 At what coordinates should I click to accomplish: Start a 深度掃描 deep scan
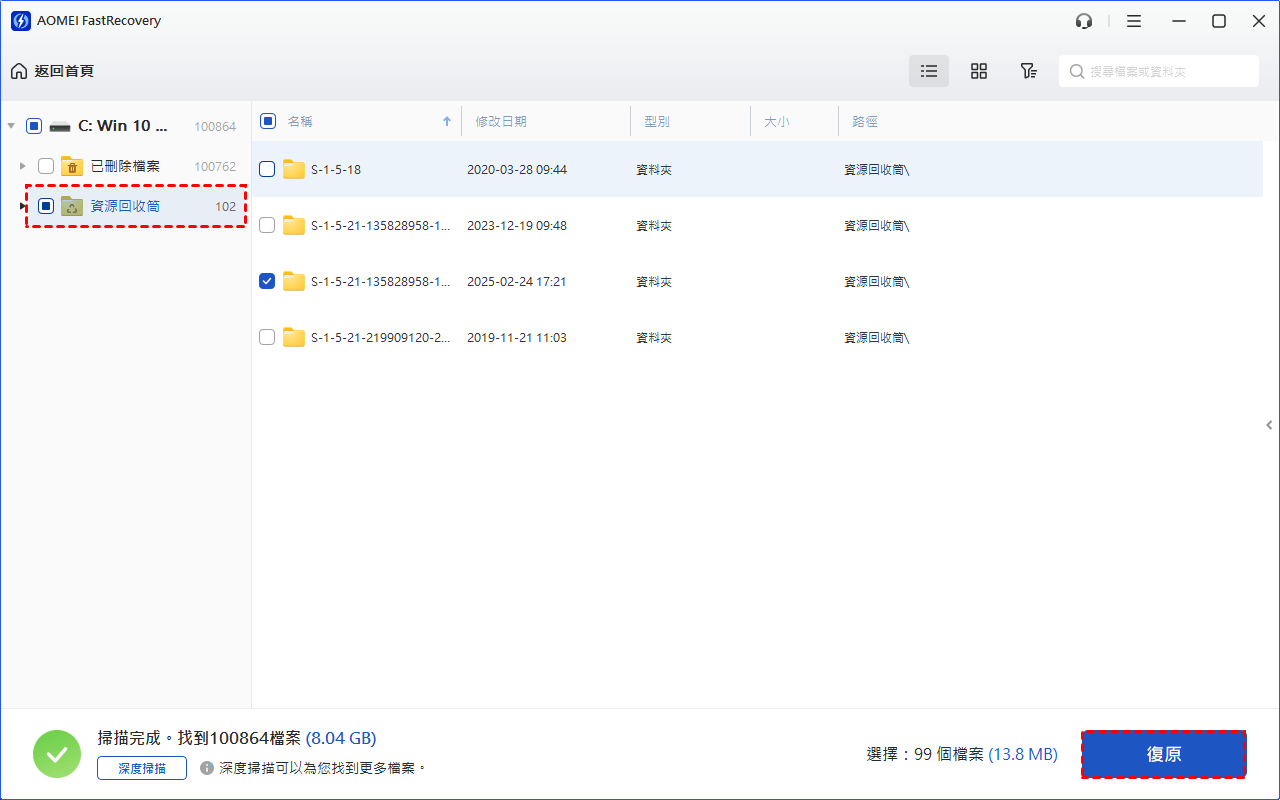tap(142, 768)
